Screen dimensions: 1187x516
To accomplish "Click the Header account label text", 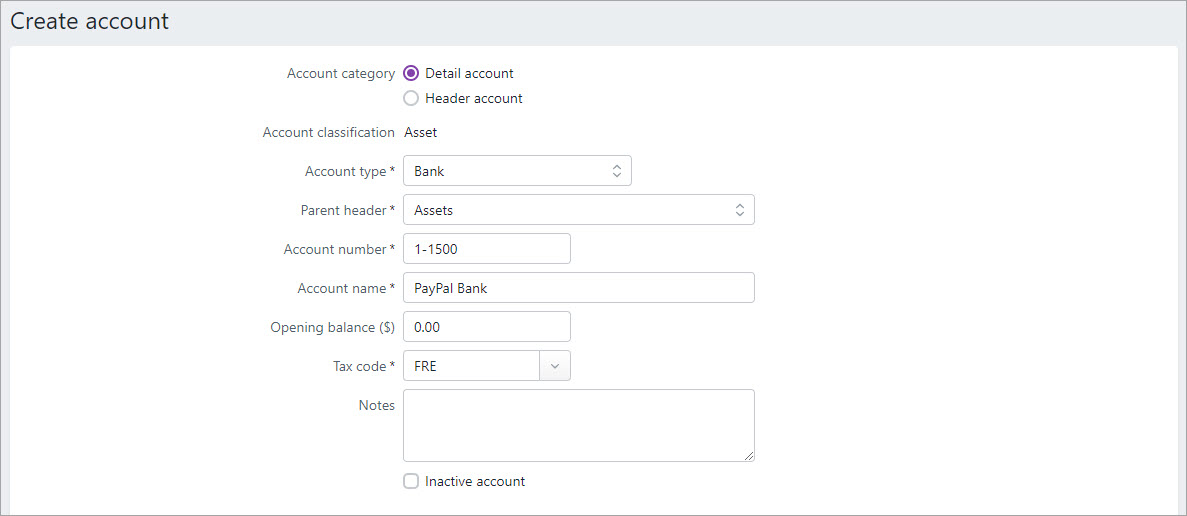I will (474, 98).
